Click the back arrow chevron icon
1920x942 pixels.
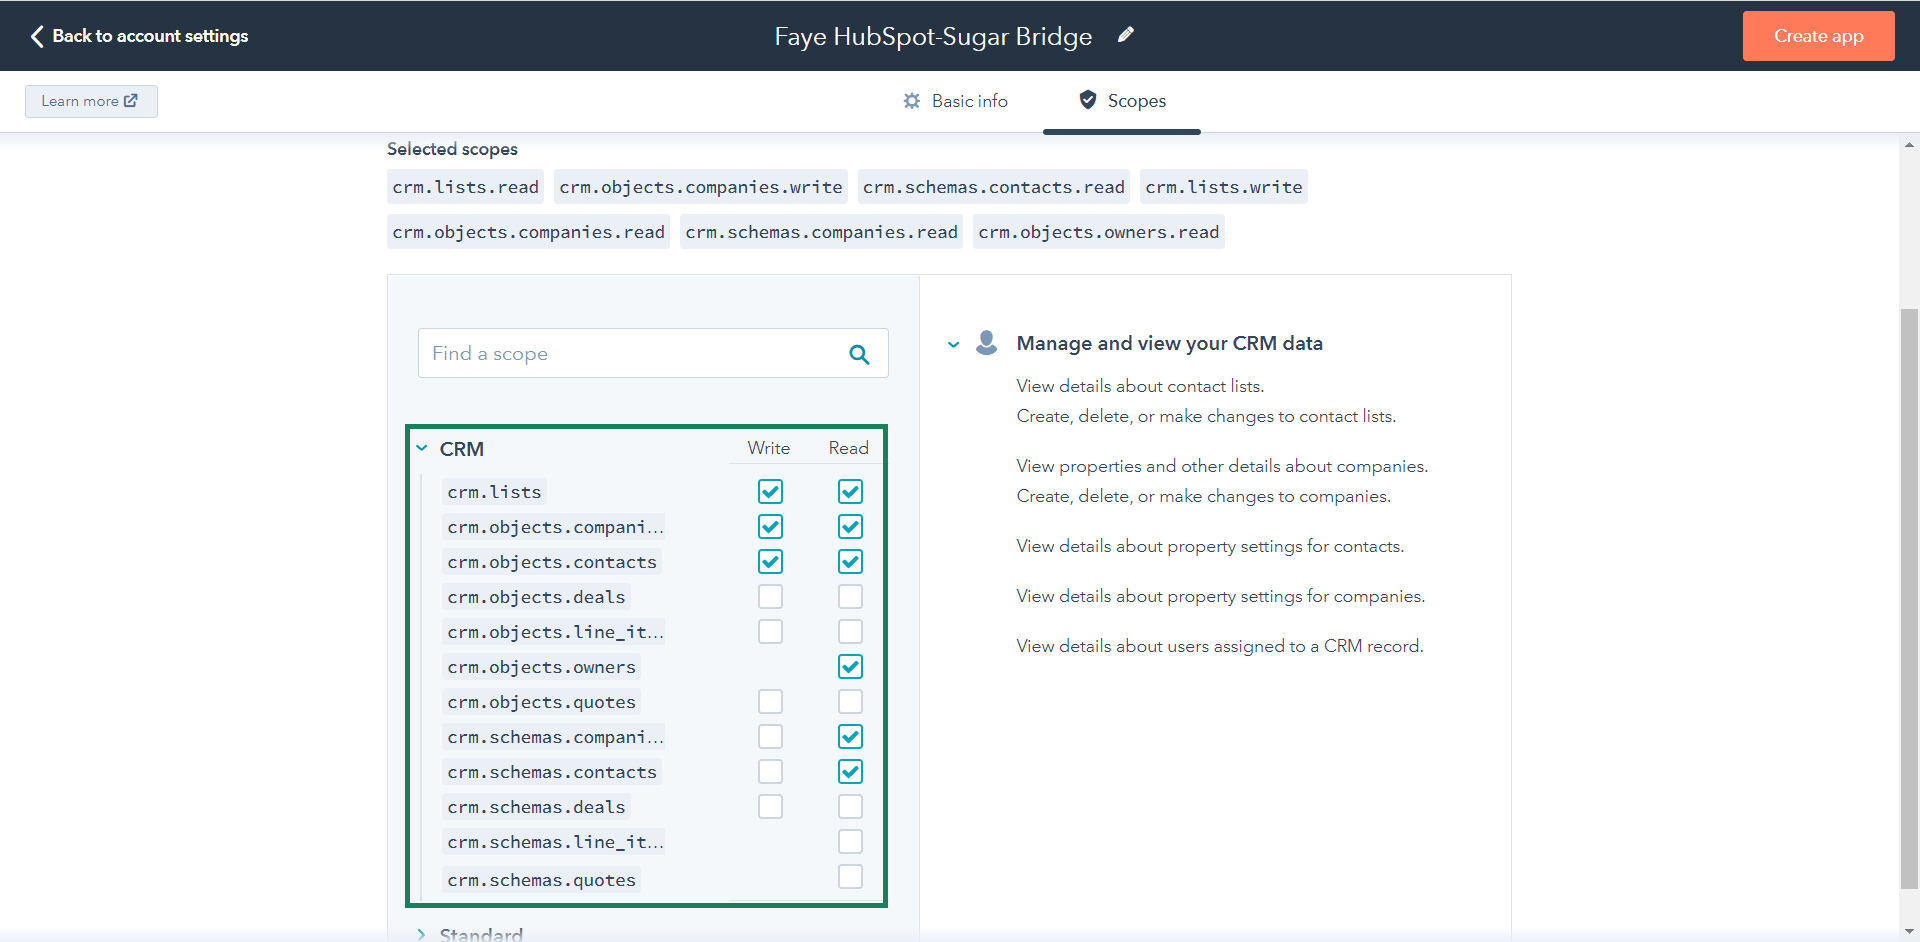pyautogui.click(x=37, y=36)
